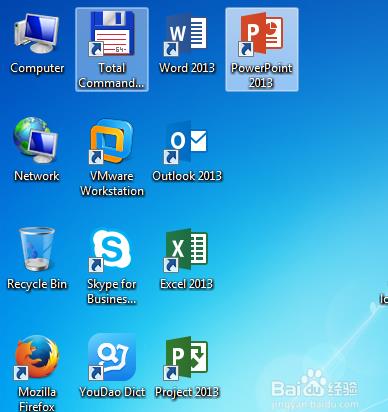The image size is (388, 412).
Task: Click the 'YouDao Dict' label text
Action: click(112, 392)
